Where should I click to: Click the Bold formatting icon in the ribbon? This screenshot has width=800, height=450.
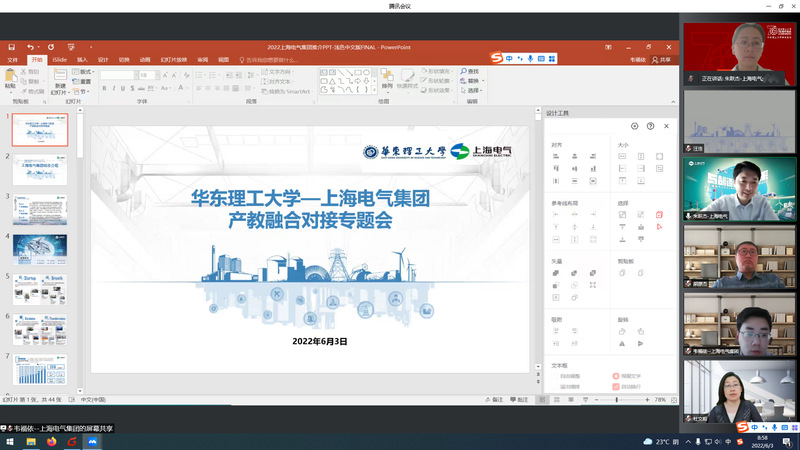pos(104,88)
